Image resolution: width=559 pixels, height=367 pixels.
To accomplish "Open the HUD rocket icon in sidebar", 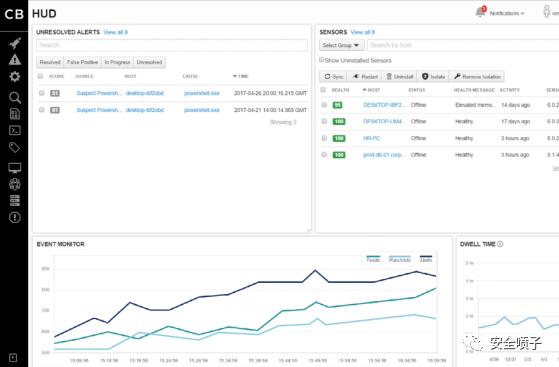I will click(15, 43).
